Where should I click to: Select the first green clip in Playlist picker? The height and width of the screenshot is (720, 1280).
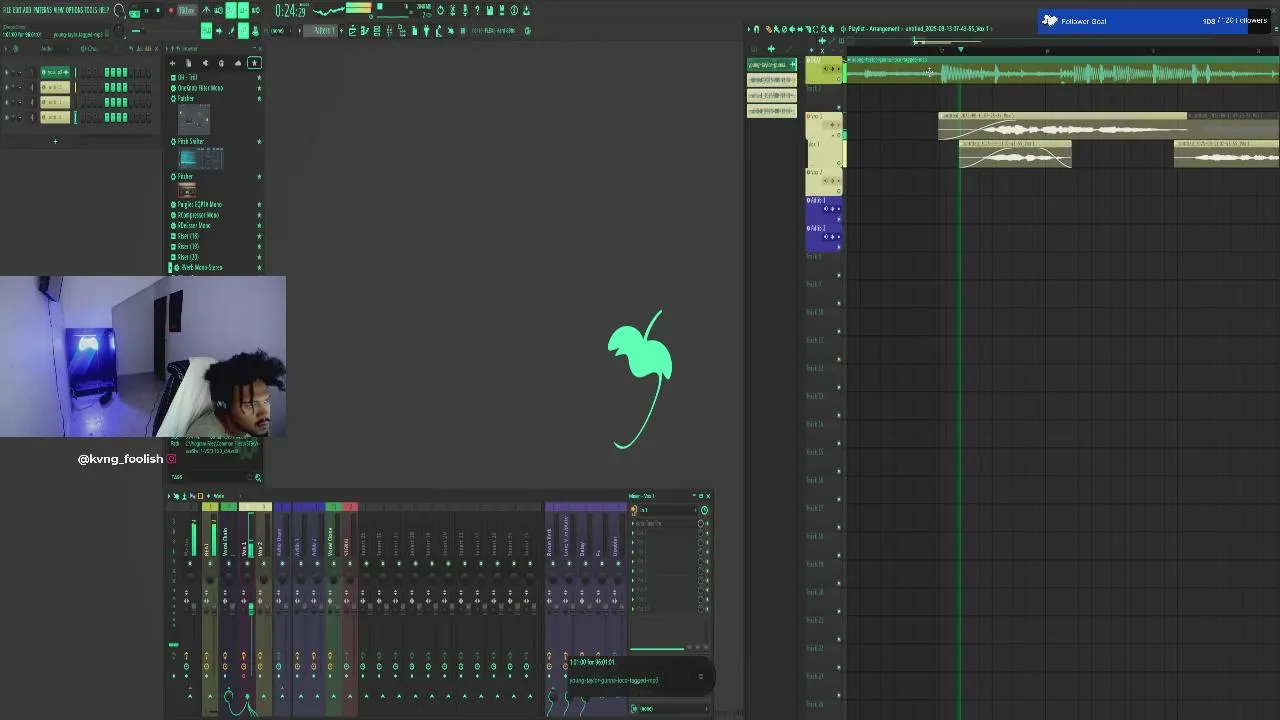772,65
